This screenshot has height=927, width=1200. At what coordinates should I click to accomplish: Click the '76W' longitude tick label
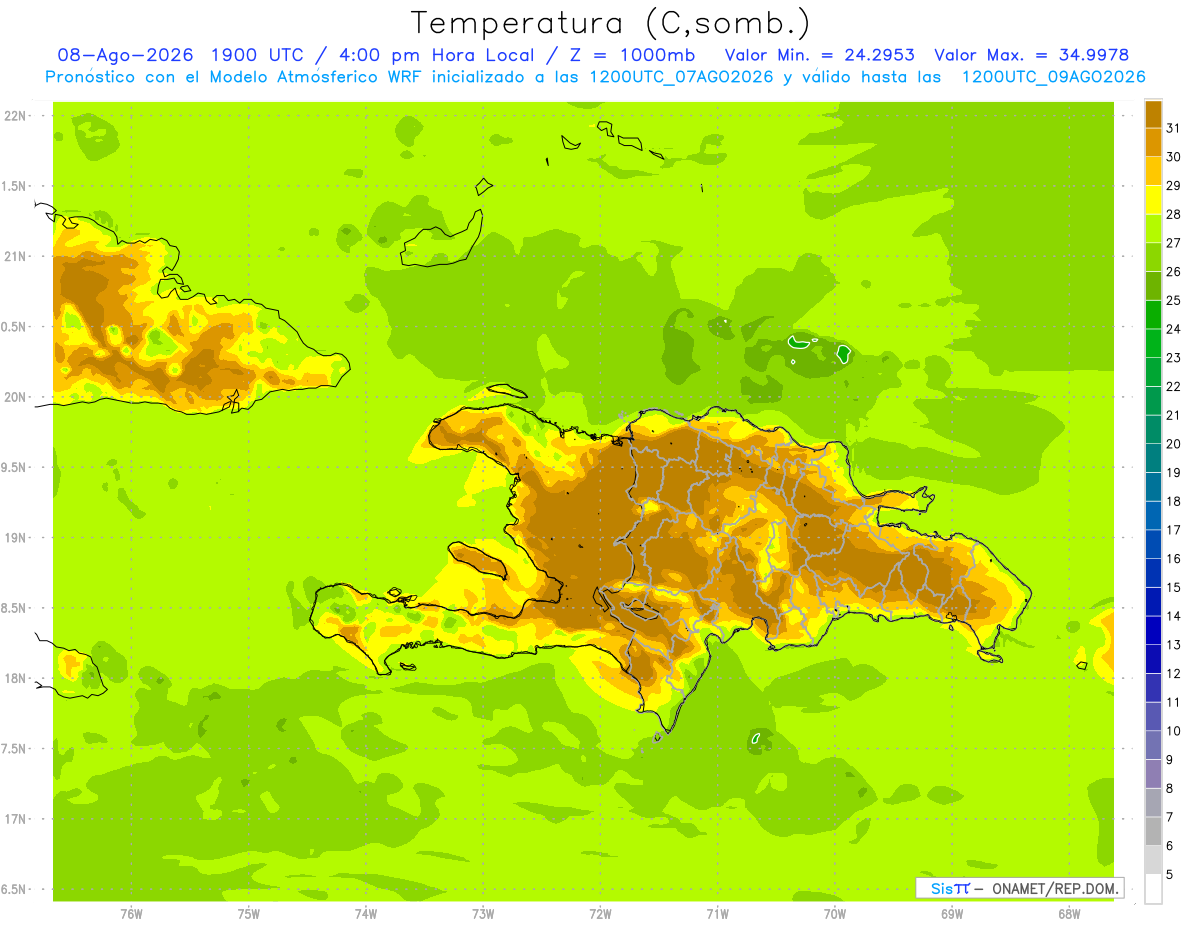tap(131, 913)
